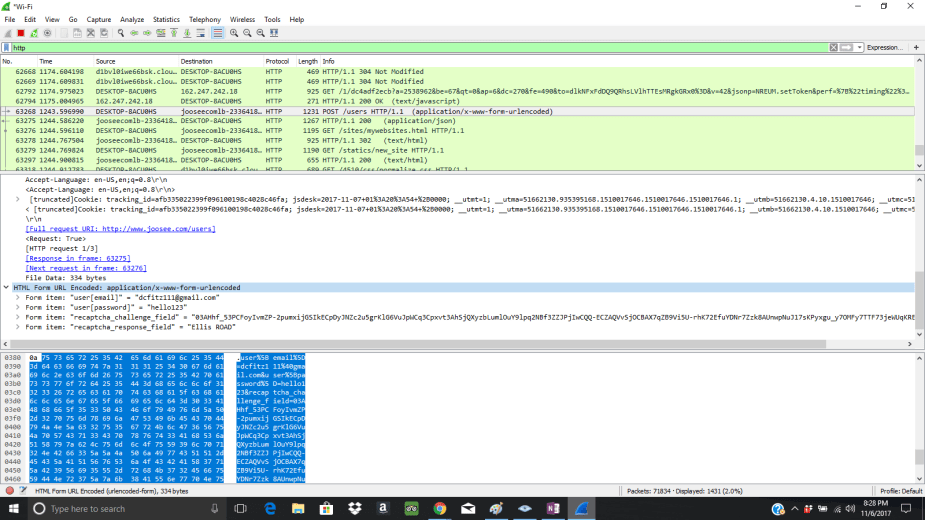Expand the user[email] form item

18,297
